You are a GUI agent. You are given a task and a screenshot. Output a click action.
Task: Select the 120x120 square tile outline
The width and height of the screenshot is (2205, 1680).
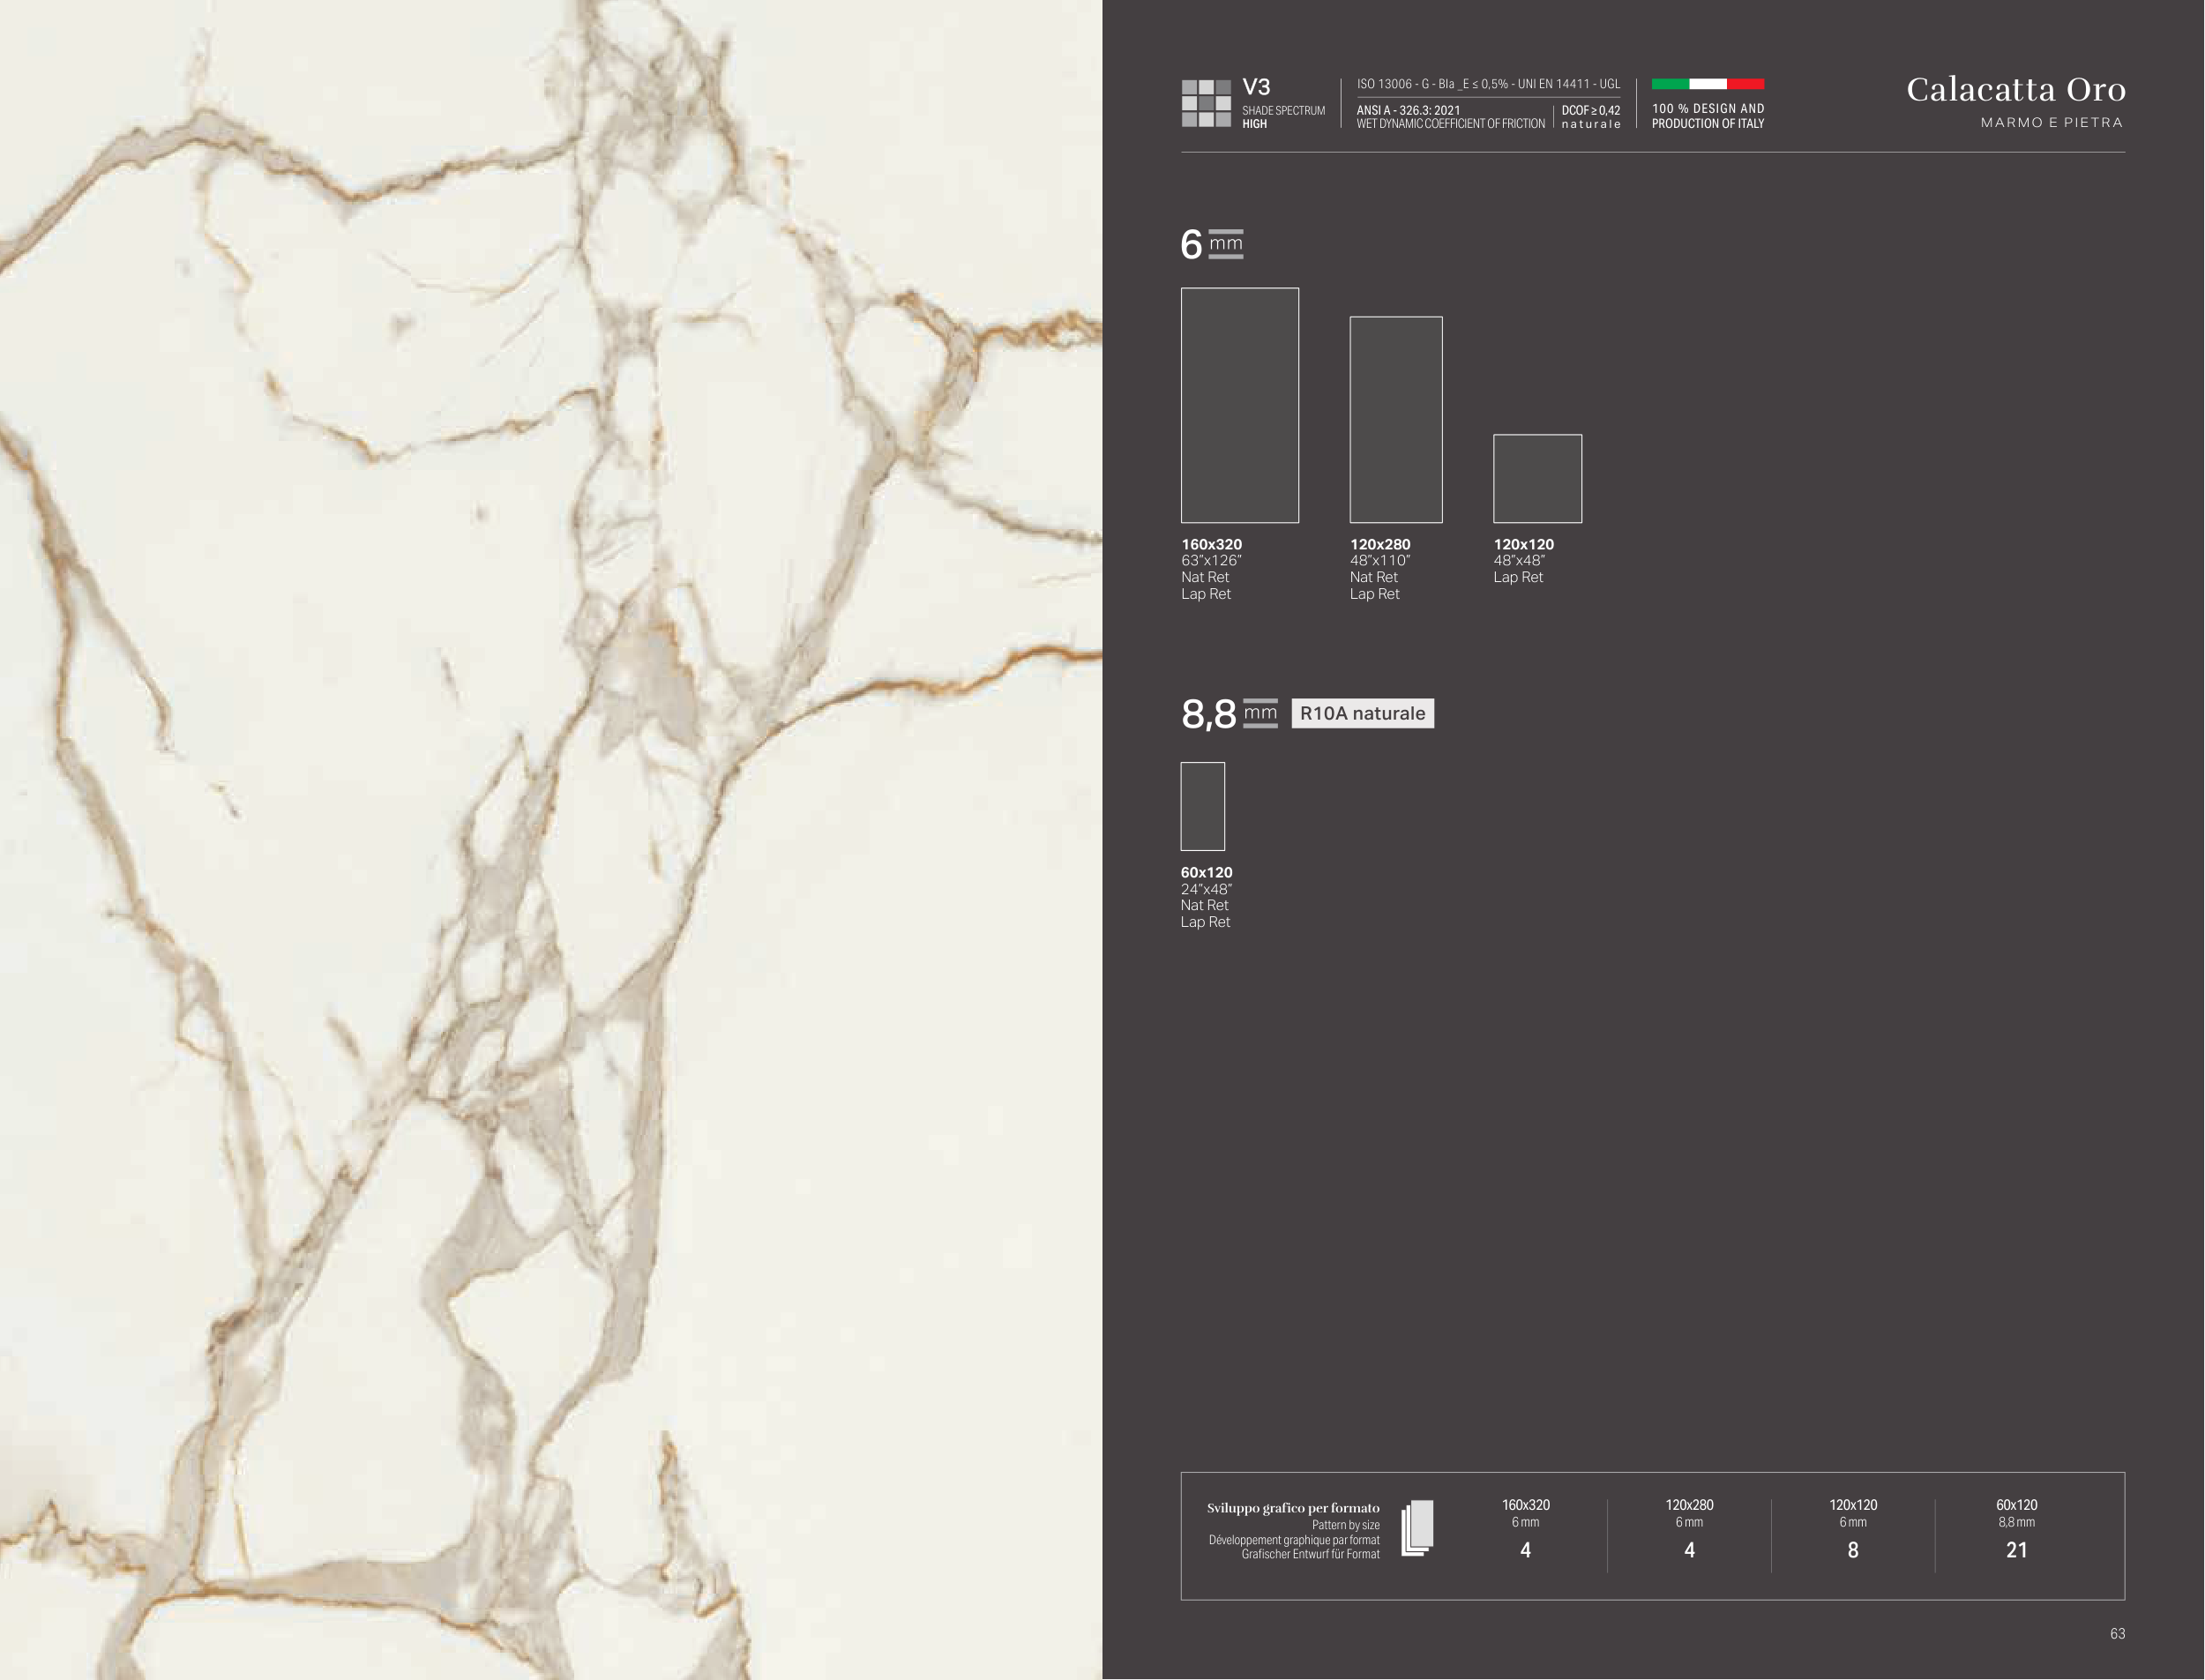point(1537,478)
